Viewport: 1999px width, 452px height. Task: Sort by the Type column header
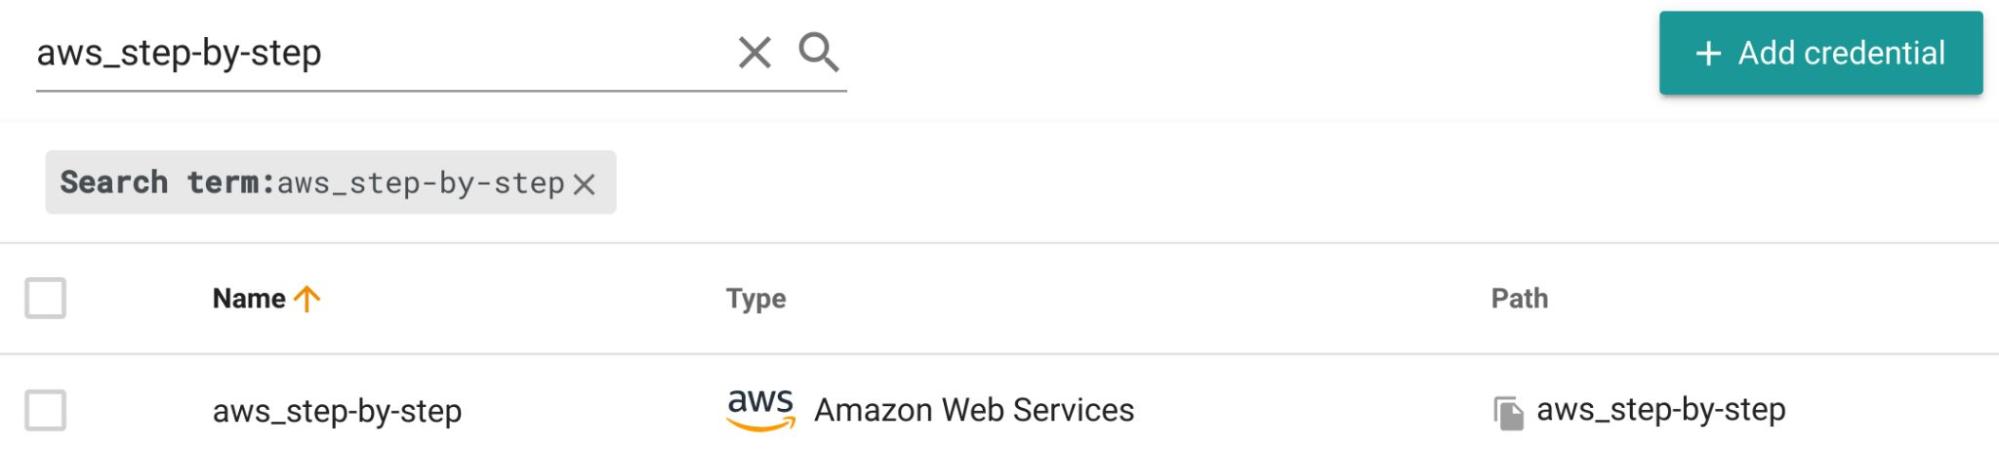click(756, 298)
